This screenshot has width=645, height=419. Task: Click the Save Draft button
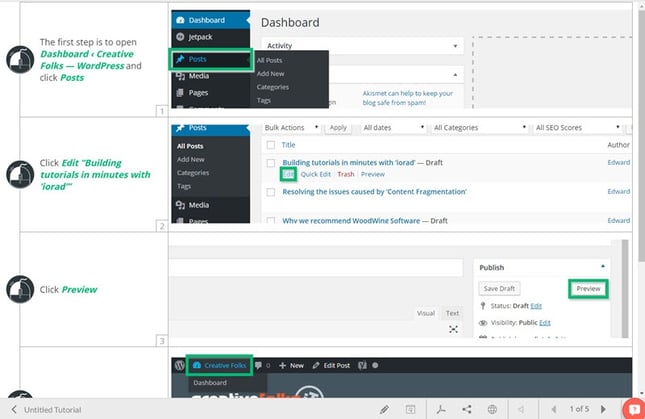click(499, 289)
